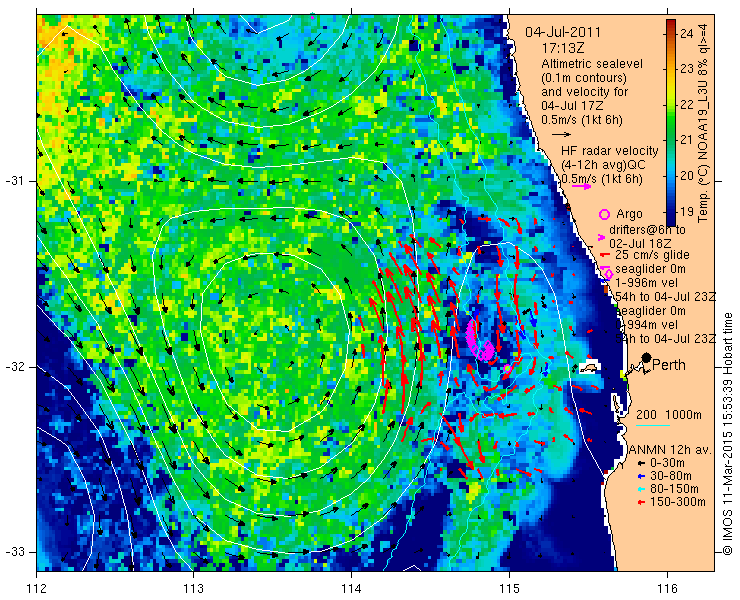This screenshot has width=740, height=600.
Task: Click longitude axis label 112
Action: [36, 589]
